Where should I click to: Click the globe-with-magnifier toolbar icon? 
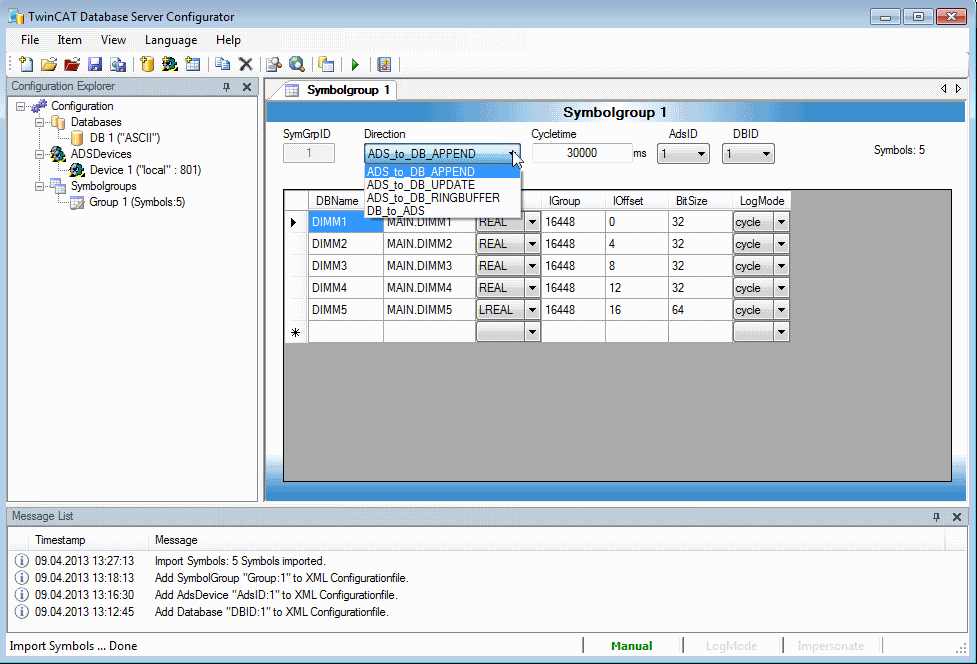pyautogui.click(x=297, y=64)
